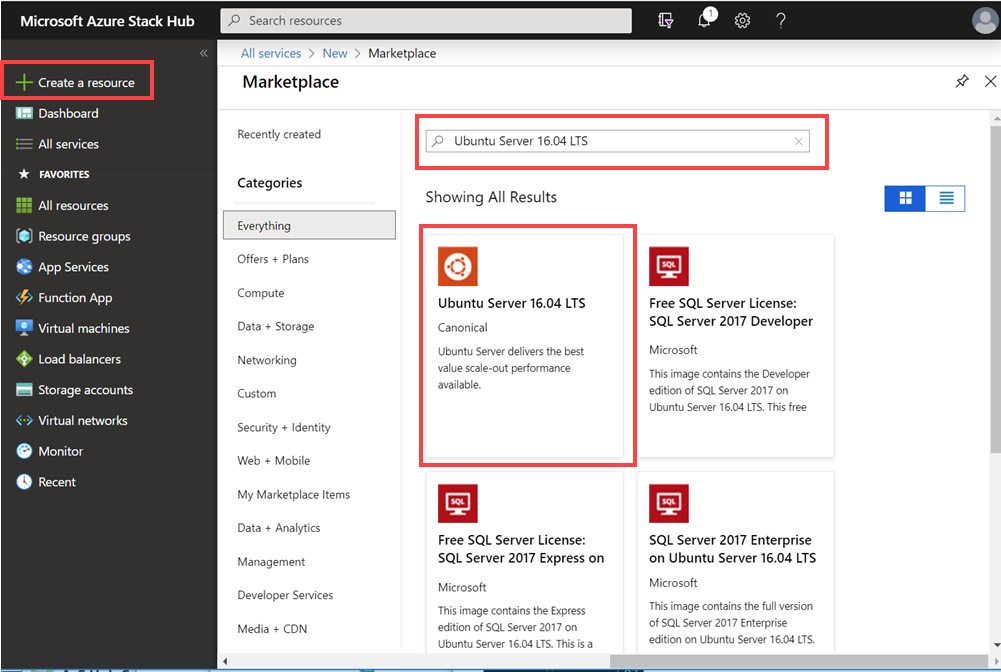
Task: Click Create a resource
Action: pyautogui.click(x=78, y=80)
